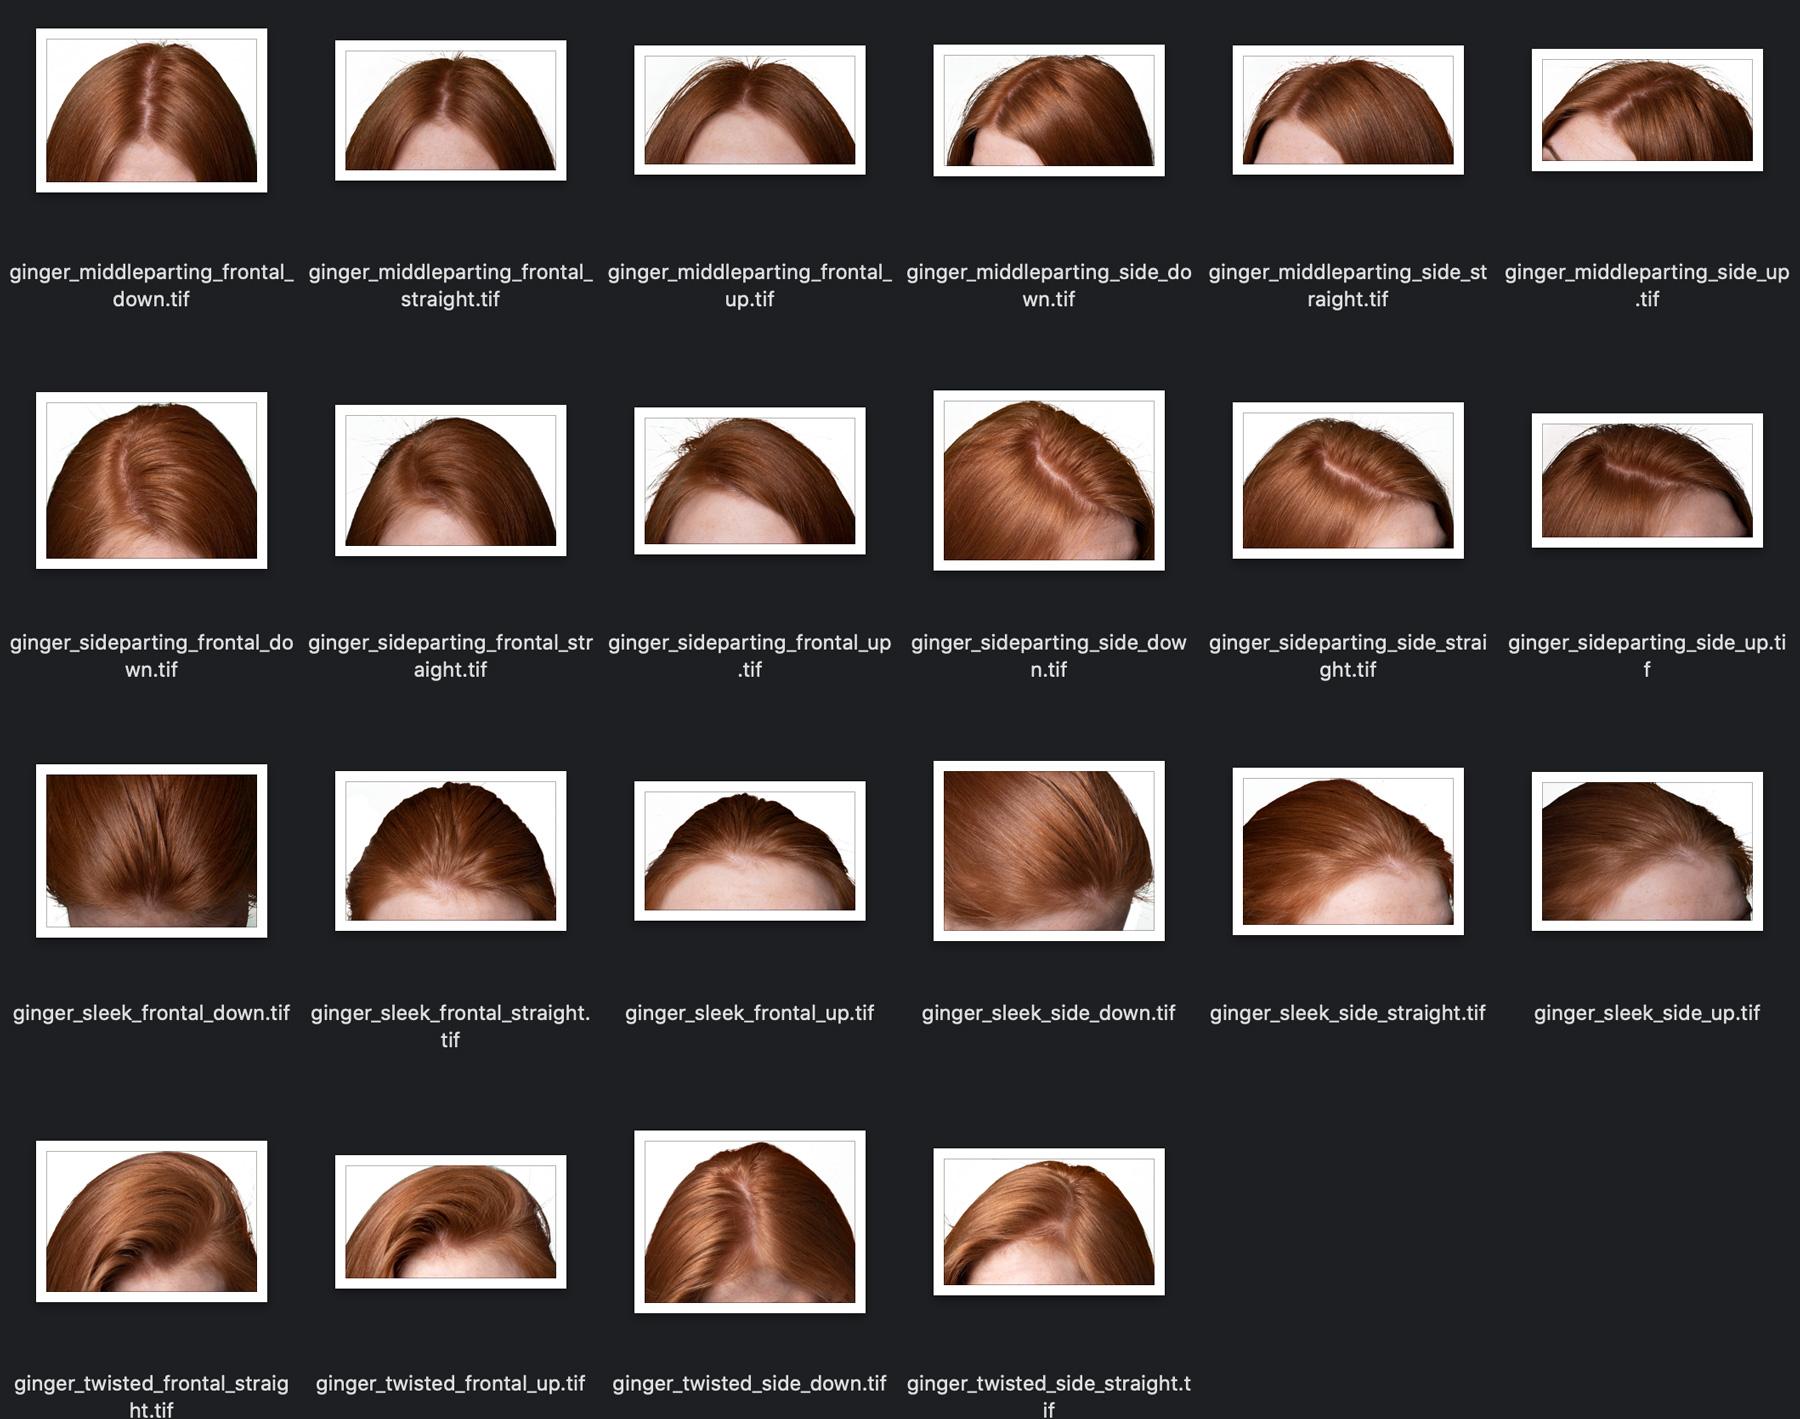Select the ginger_sideparting_side_straight.tif thumbnail

[x=1347, y=480]
